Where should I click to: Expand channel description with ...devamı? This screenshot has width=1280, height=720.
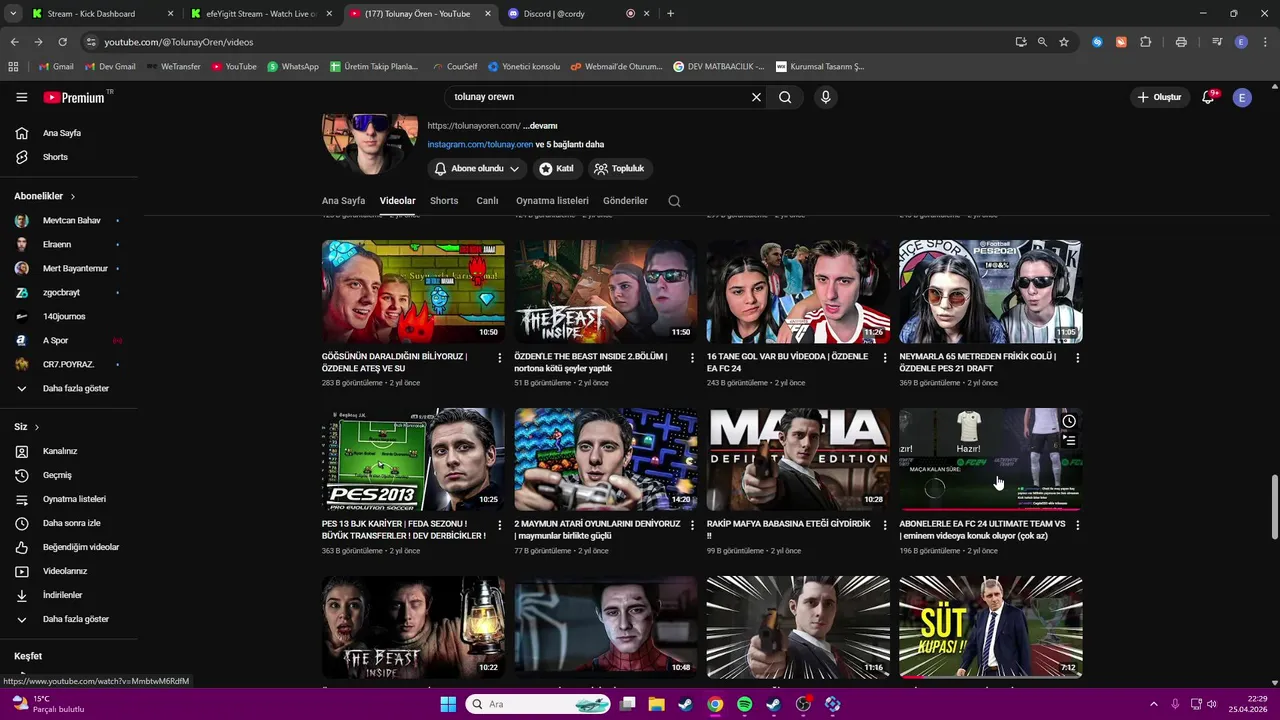coord(540,126)
